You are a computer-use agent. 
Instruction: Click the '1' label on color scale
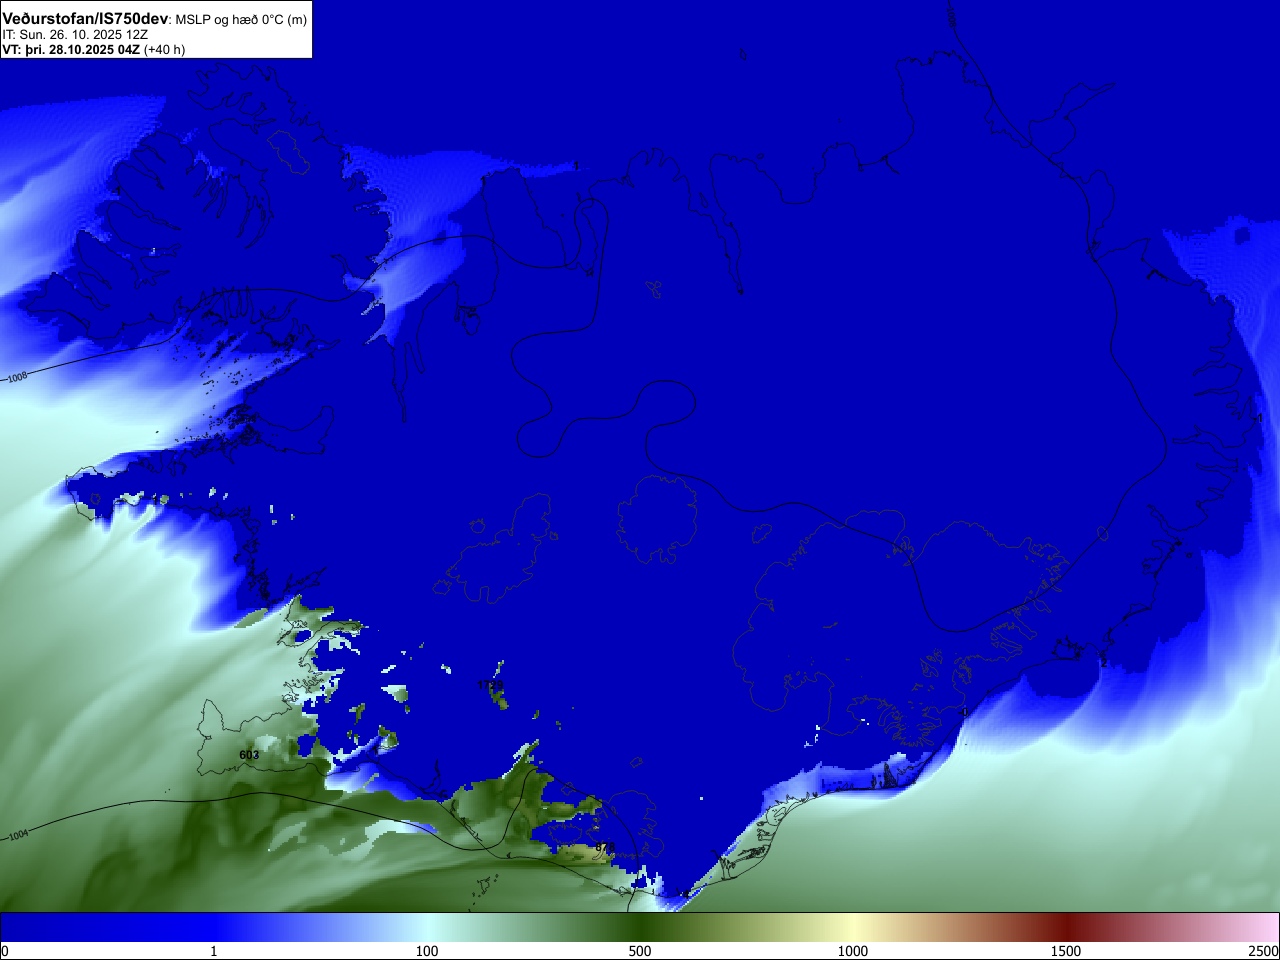tap(213, 951)
